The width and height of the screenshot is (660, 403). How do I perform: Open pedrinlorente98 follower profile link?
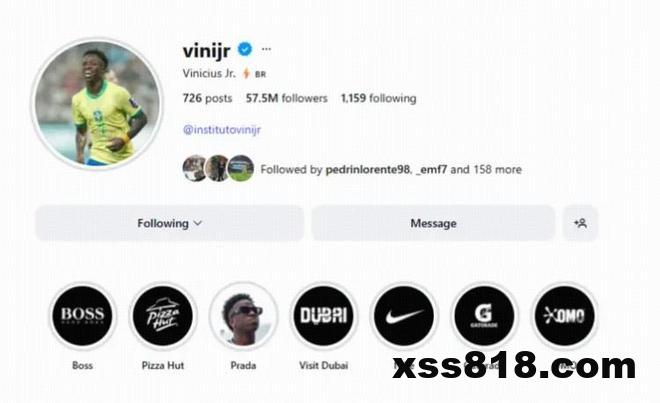click(367, 170)
